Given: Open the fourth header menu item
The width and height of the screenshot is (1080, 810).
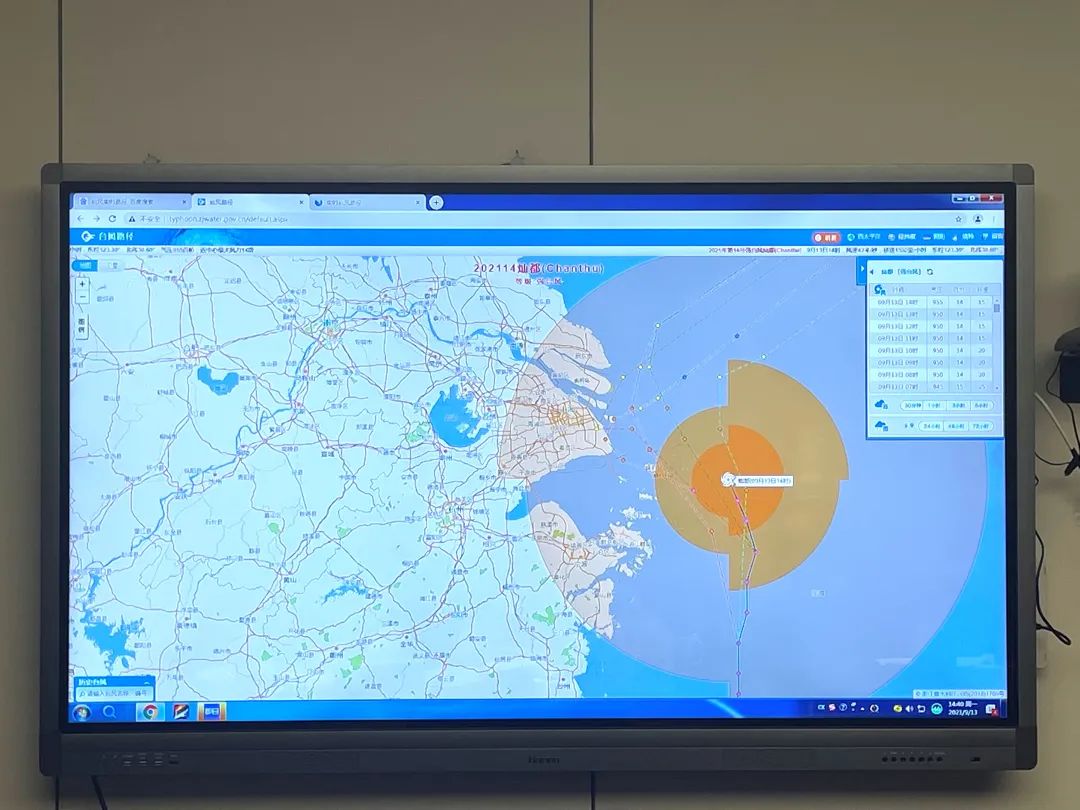Looking at the screenshot, I should pyautogui.click(x=935, y=237).
